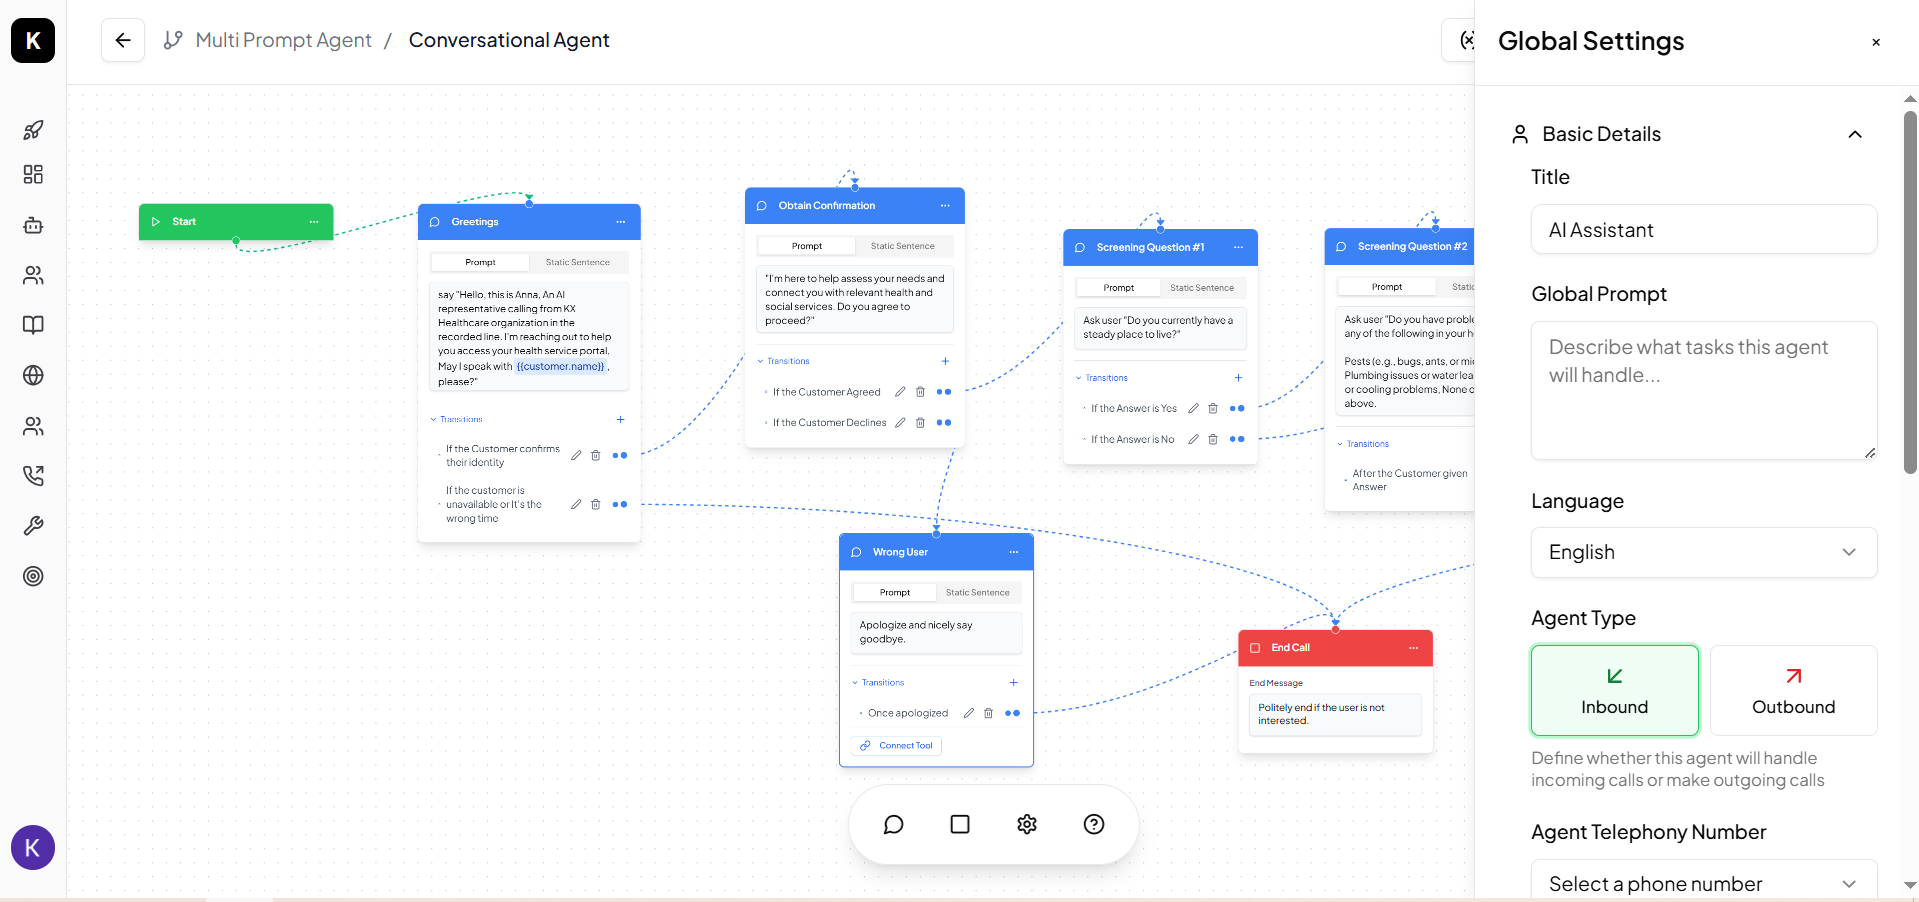Image resolution: width=1919 pixels, height=902 pixels.
Task: Select the Prompt tab in Wrong User node
Action: tap(893, 591)
